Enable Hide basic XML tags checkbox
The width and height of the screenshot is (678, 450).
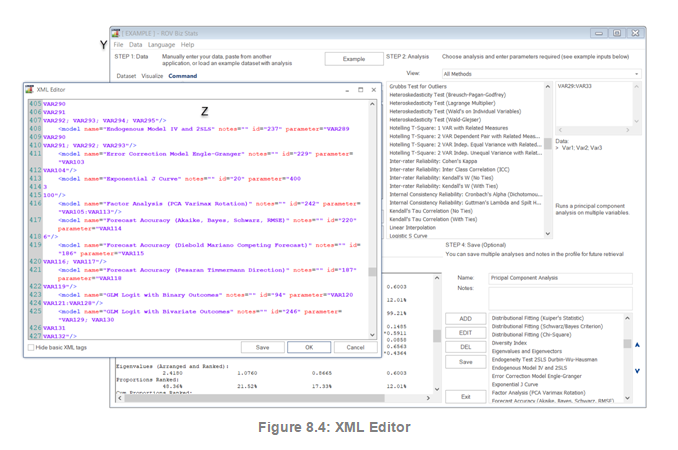pyautogui.click(x=32, y=347)
